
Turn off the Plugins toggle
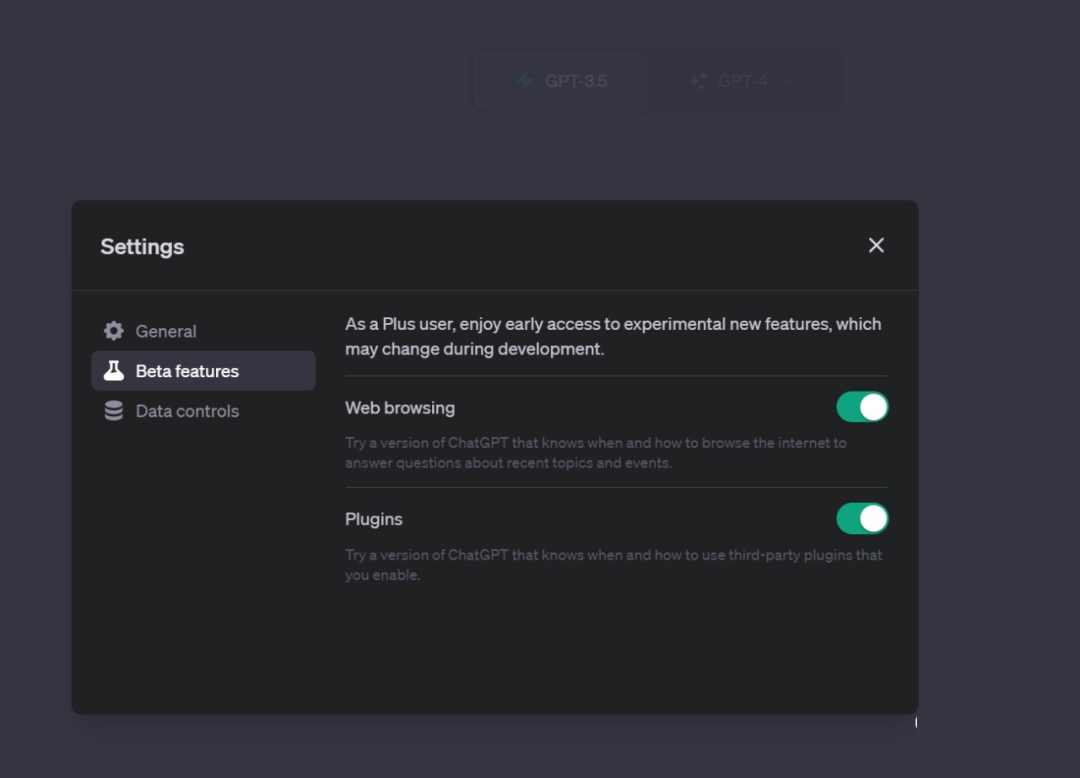[x=862, y=518]
